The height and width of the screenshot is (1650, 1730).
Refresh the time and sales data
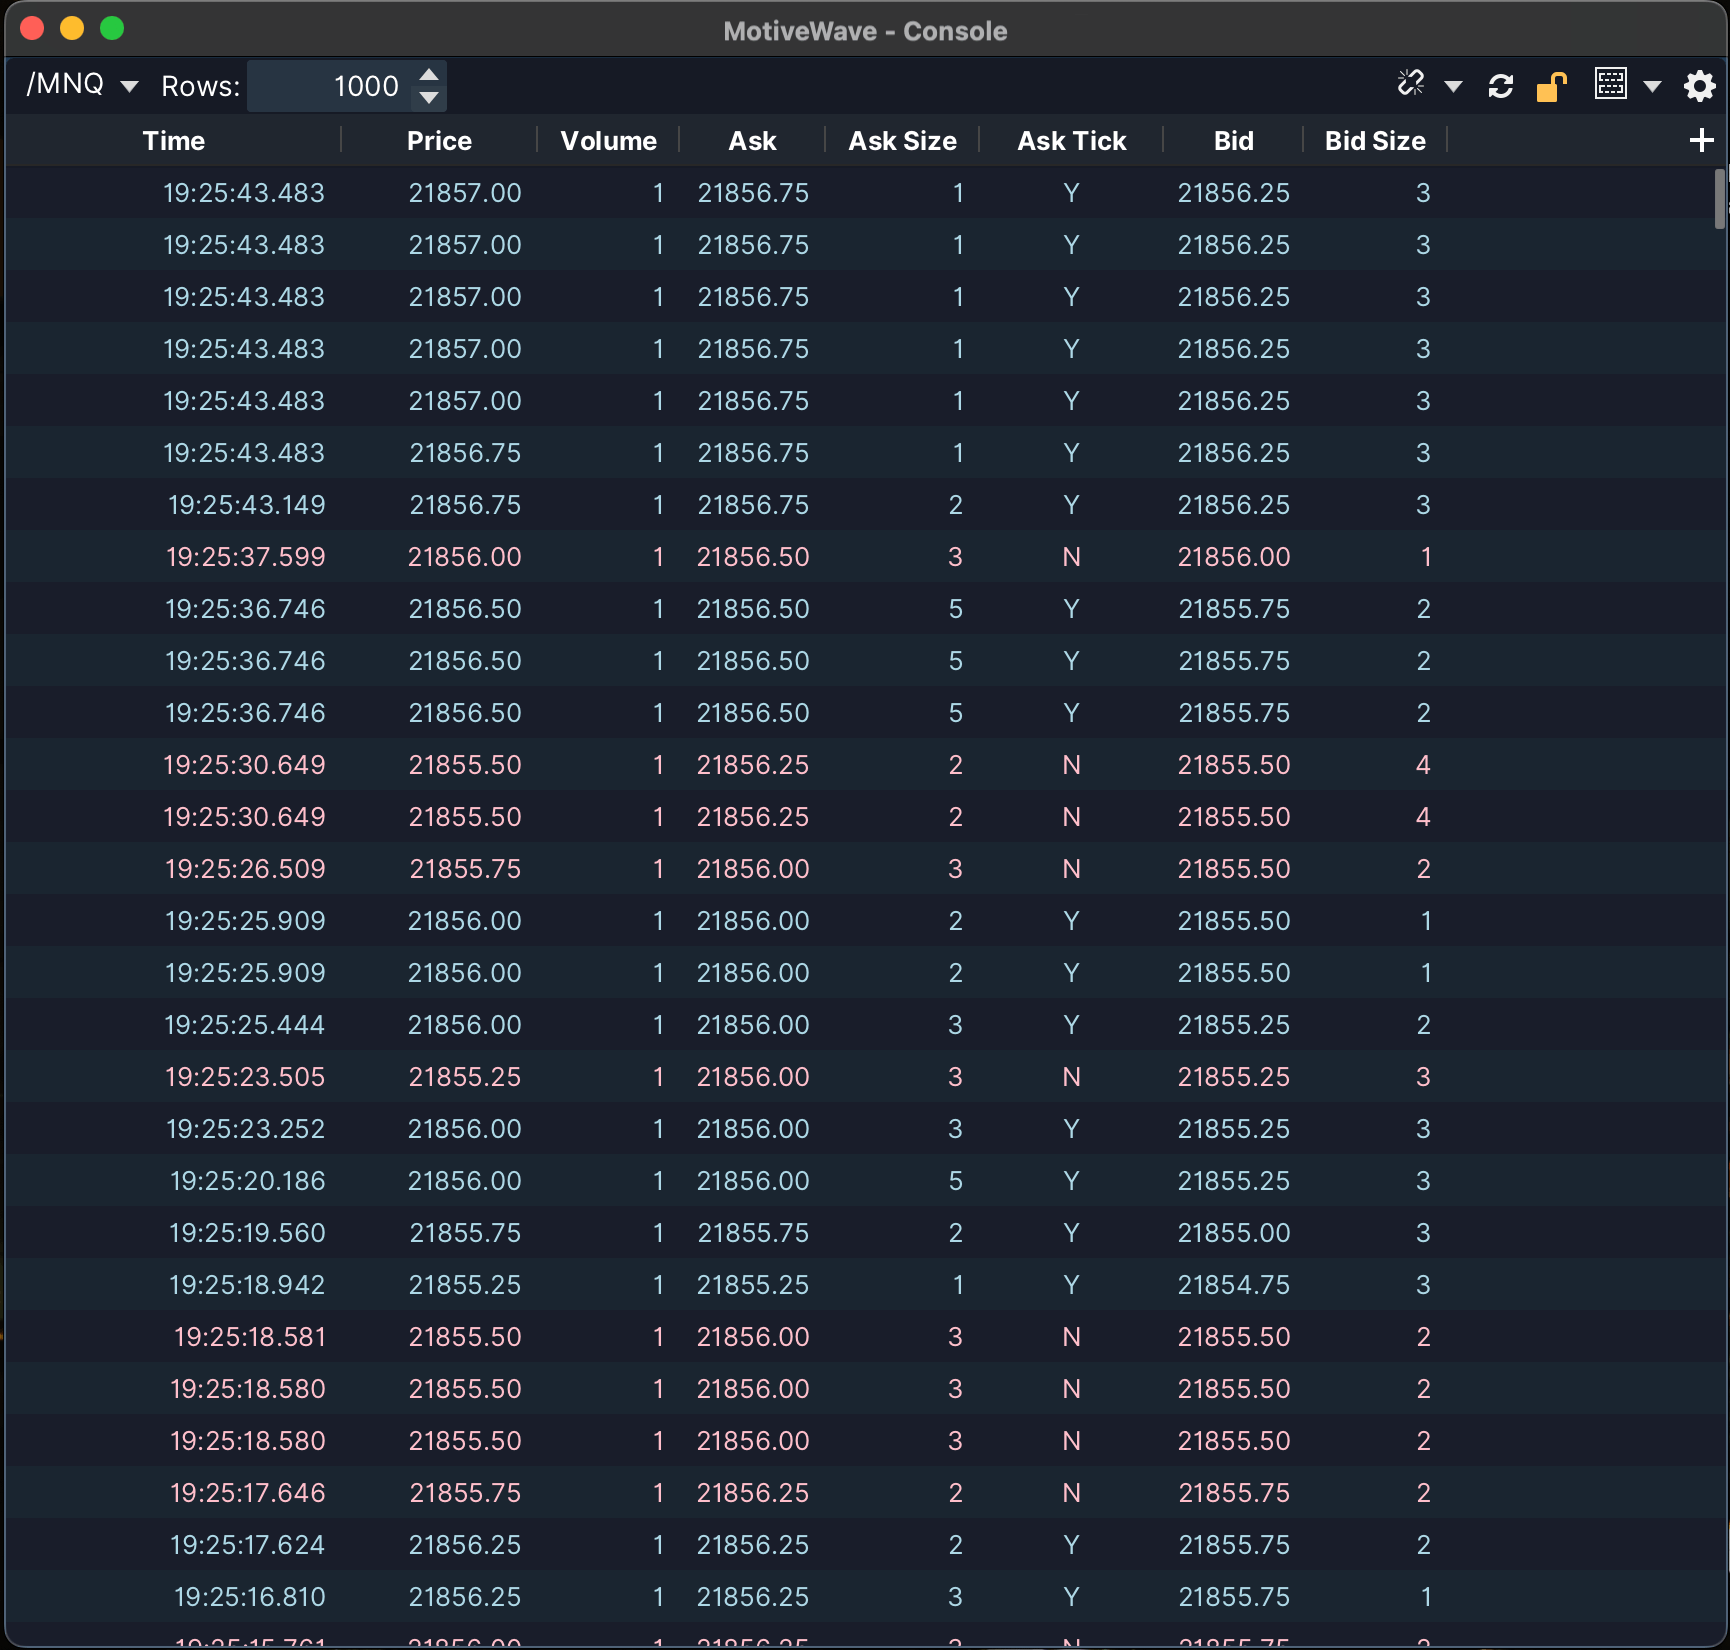pos(1500,86)
